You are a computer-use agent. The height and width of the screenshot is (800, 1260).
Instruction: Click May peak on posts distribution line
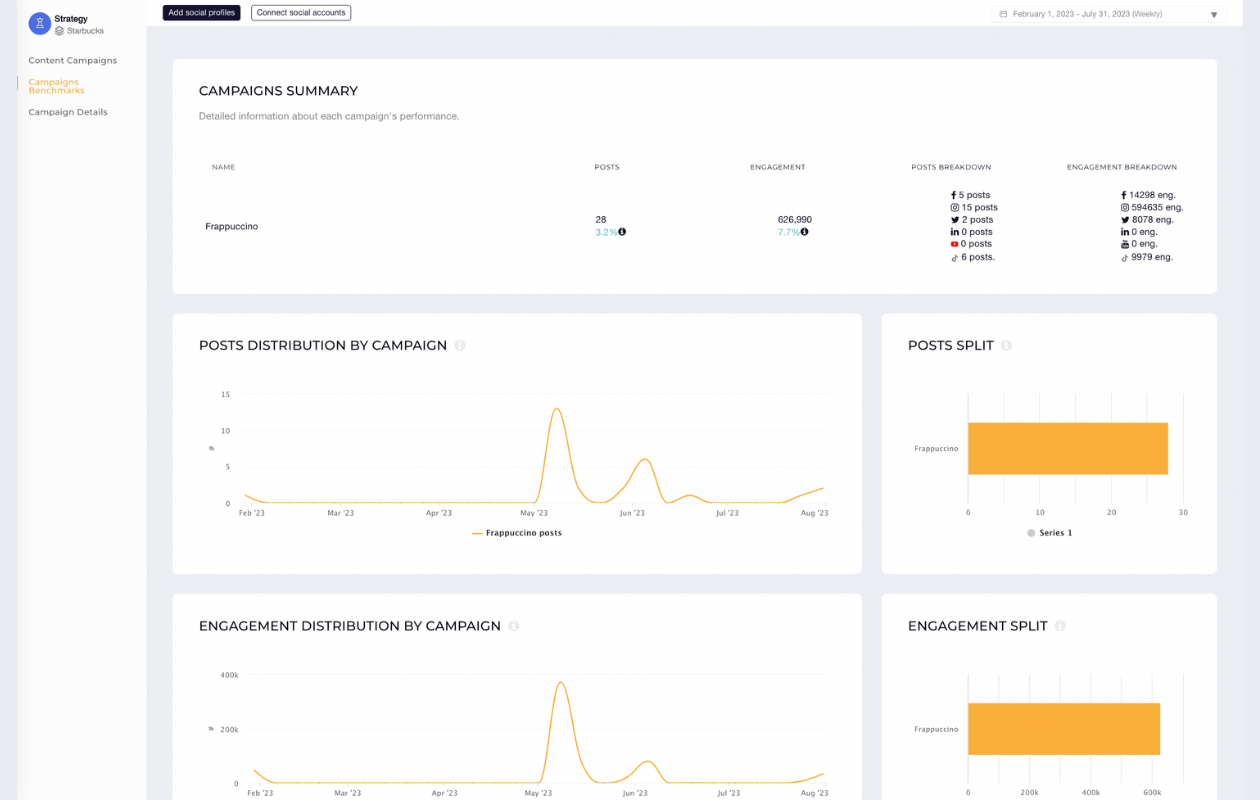(x=556, y=409)
